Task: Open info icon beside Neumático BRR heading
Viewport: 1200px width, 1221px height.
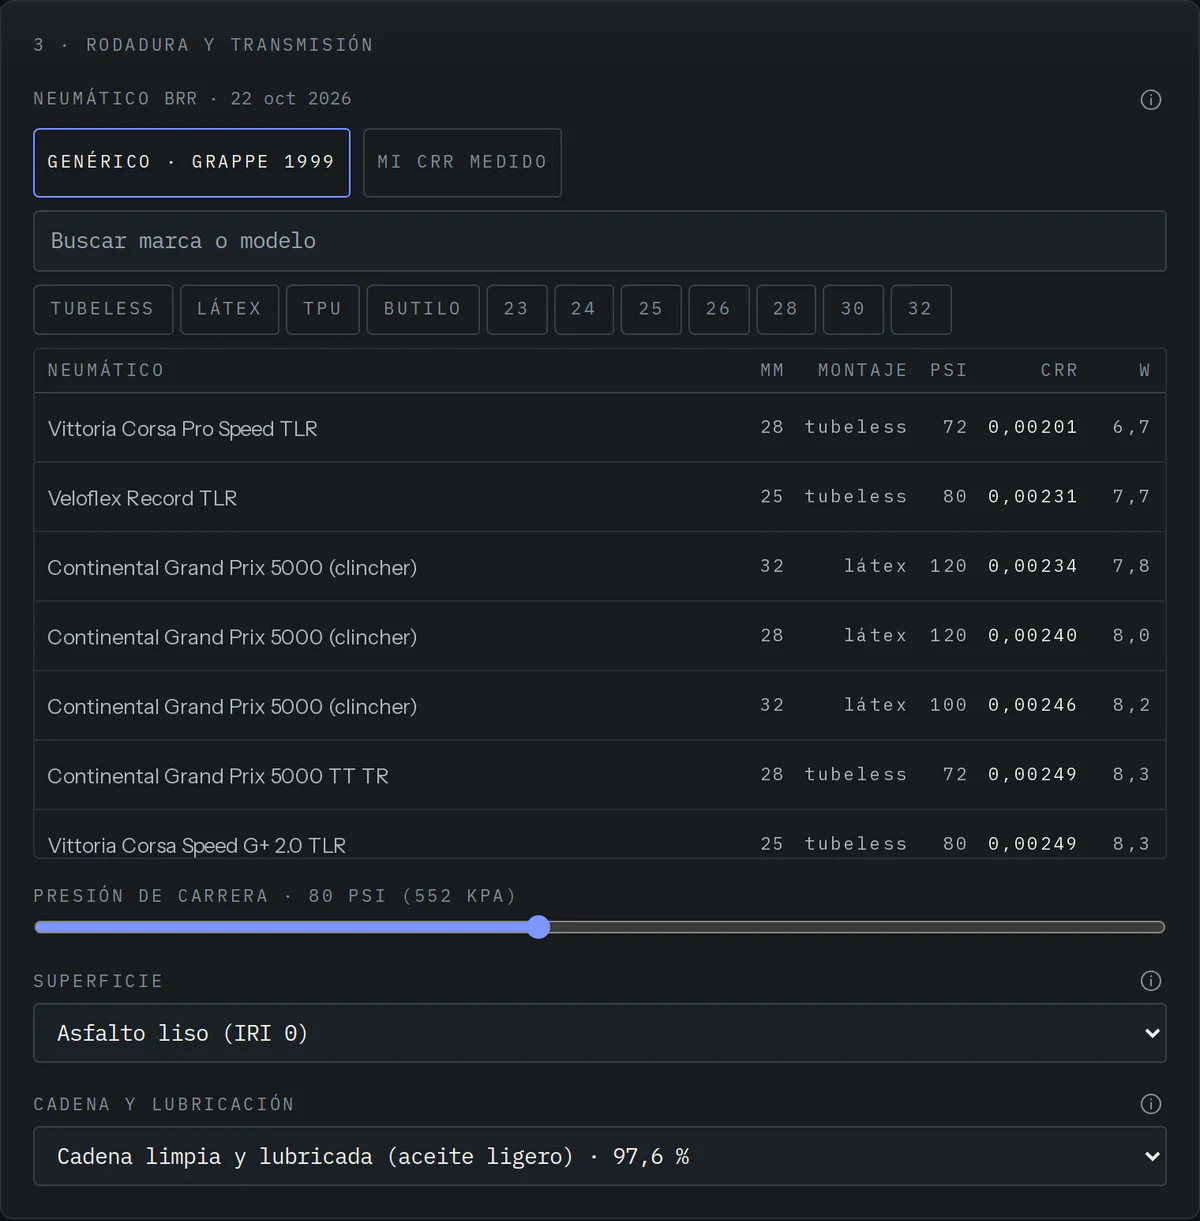Action: [1151, 100]
